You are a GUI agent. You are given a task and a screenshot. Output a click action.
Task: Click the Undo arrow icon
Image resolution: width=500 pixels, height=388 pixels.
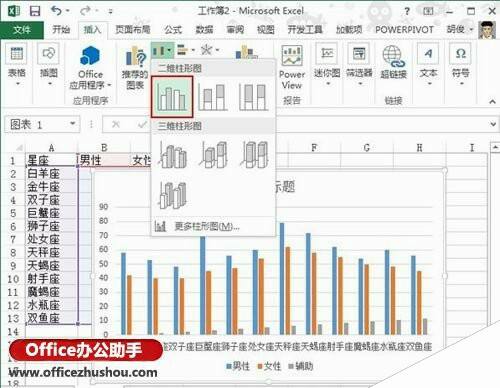(56, 11)
